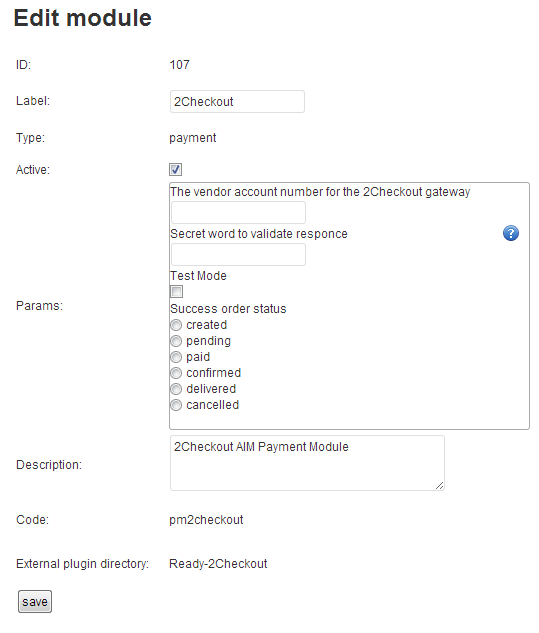This screenshot has width=539, height=633.
Task: Select the confirmed radio option
Action: 176,373
